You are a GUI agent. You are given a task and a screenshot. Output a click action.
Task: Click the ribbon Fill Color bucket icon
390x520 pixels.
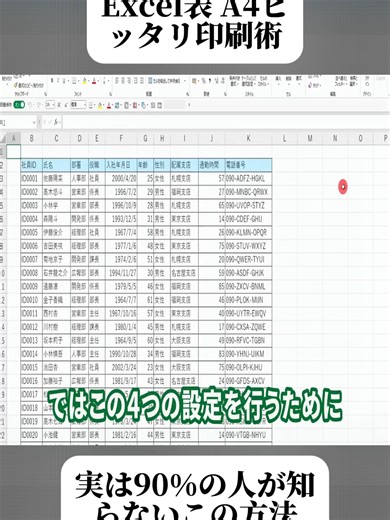click(85, 81)
